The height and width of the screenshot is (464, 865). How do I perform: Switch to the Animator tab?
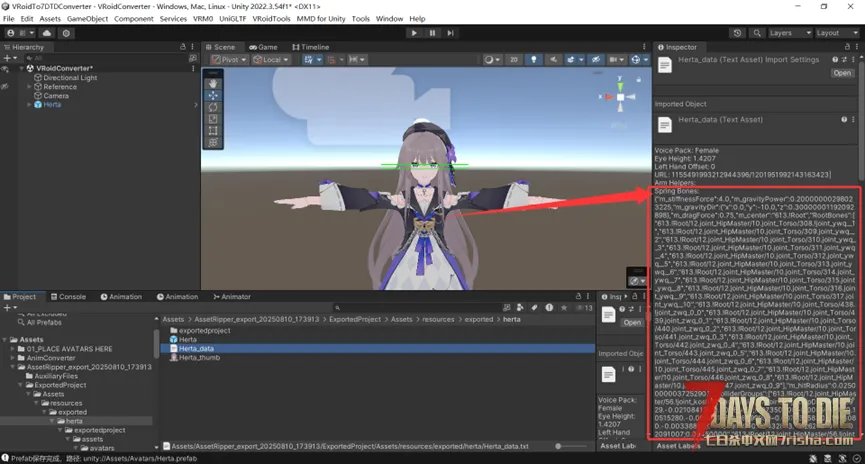(232, 296)
